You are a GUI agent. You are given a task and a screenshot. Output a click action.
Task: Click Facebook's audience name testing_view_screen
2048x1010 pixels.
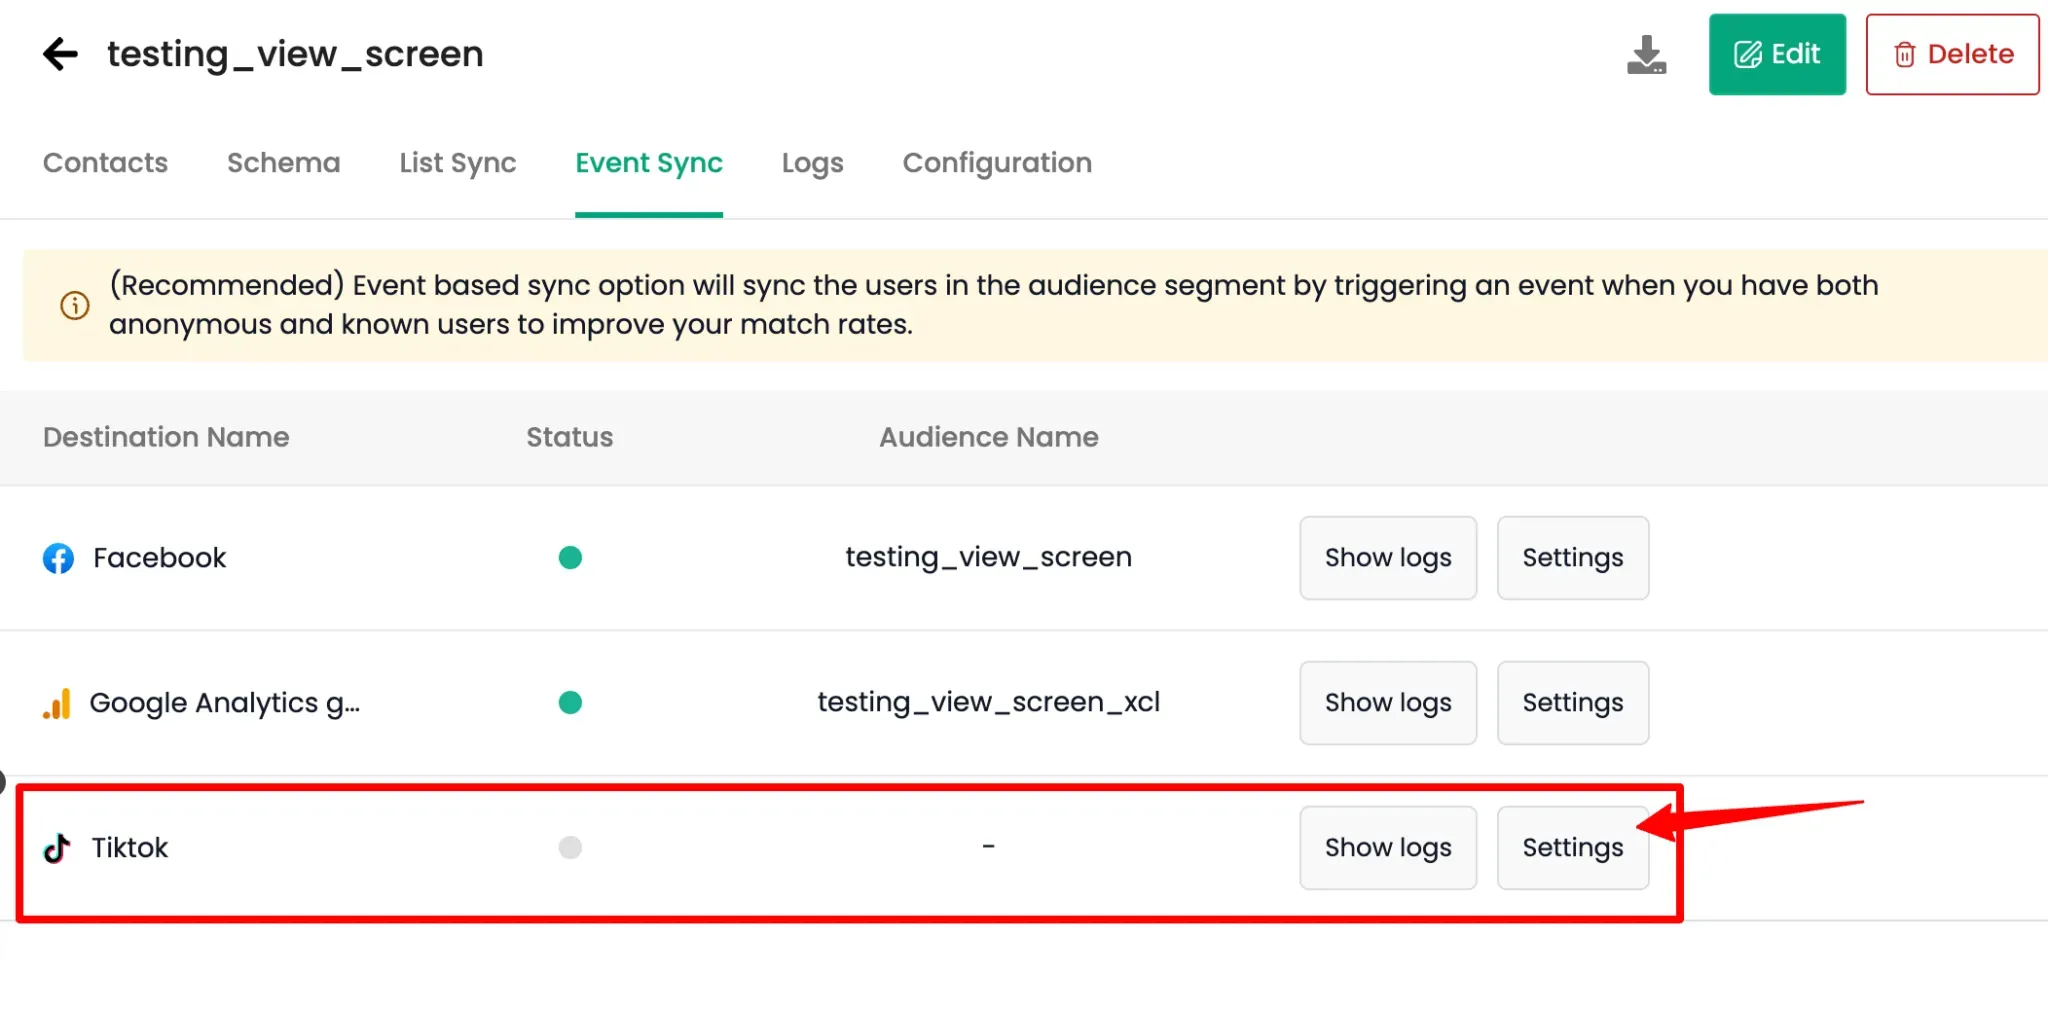tap(989, 557)
